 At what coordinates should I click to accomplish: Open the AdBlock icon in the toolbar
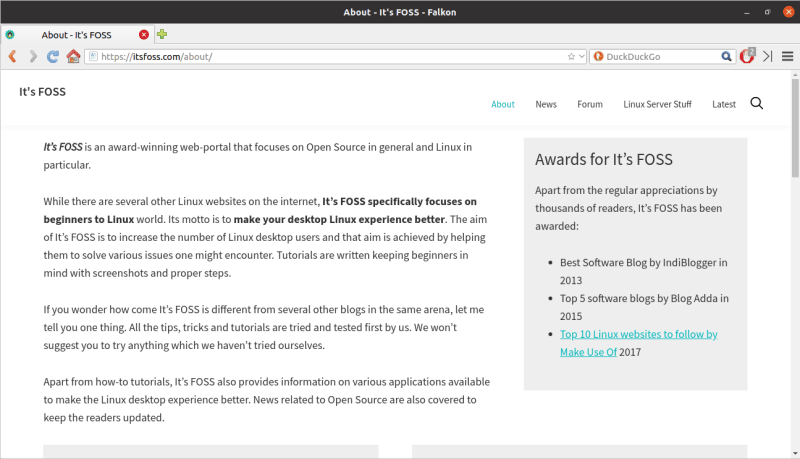746,57
